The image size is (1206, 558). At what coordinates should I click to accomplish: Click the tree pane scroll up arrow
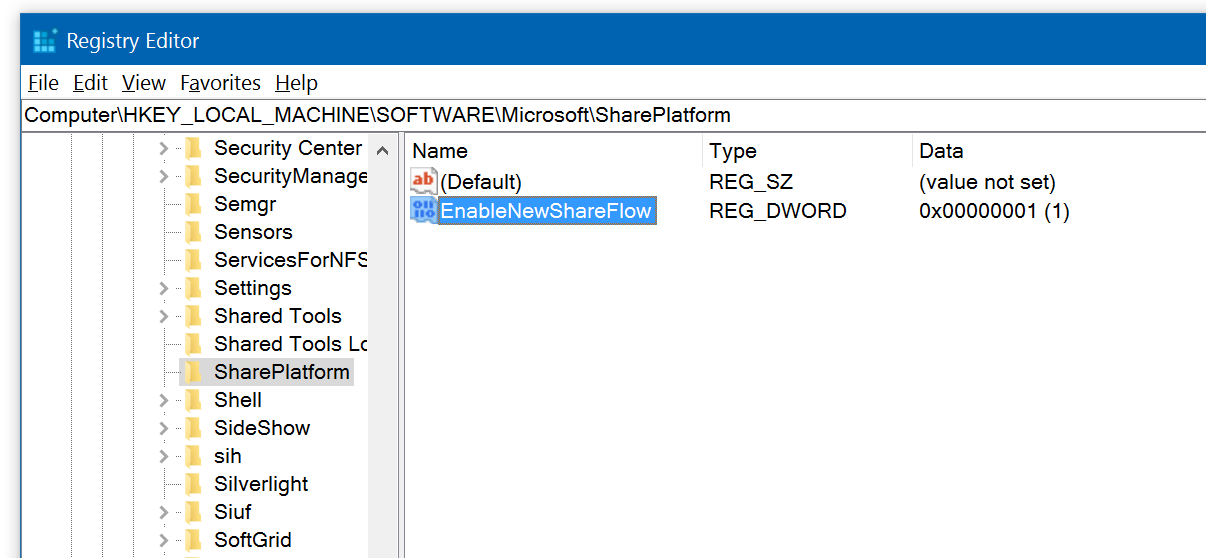pos(381,151)
